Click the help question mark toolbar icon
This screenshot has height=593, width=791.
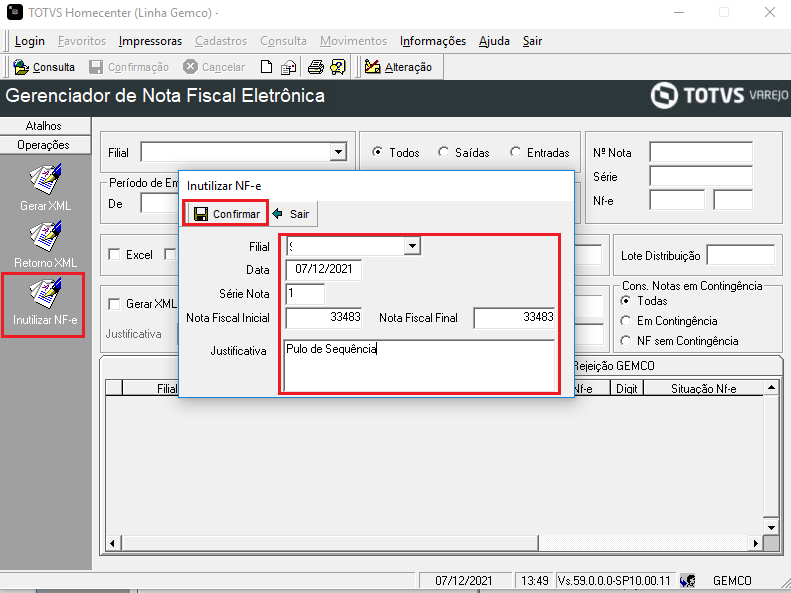coord(337,67)
